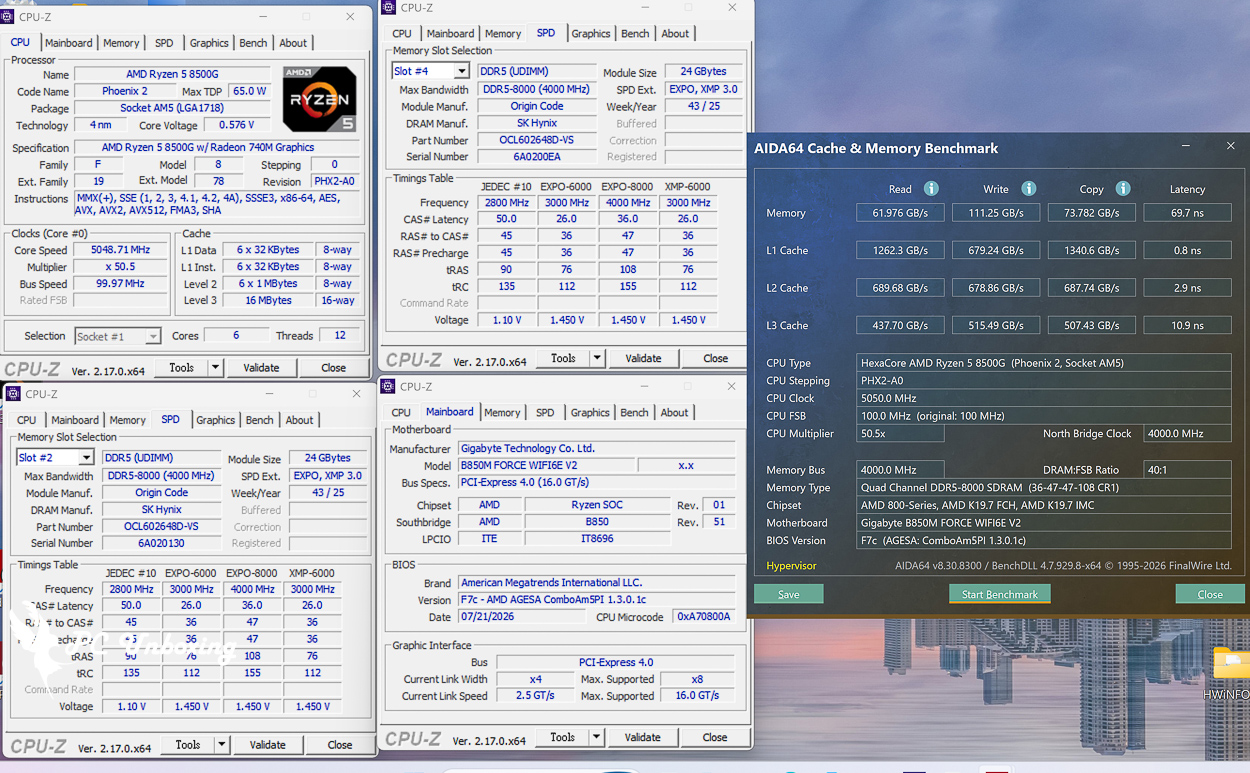The width and height of the screenshot is (1250, 773).
Task: Open the Slot #2 memory slot dropdown
Action: point(86,458)
